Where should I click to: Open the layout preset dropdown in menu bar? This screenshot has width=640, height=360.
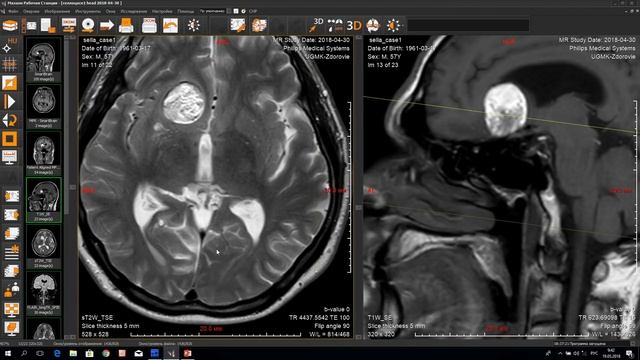[212, 11]
